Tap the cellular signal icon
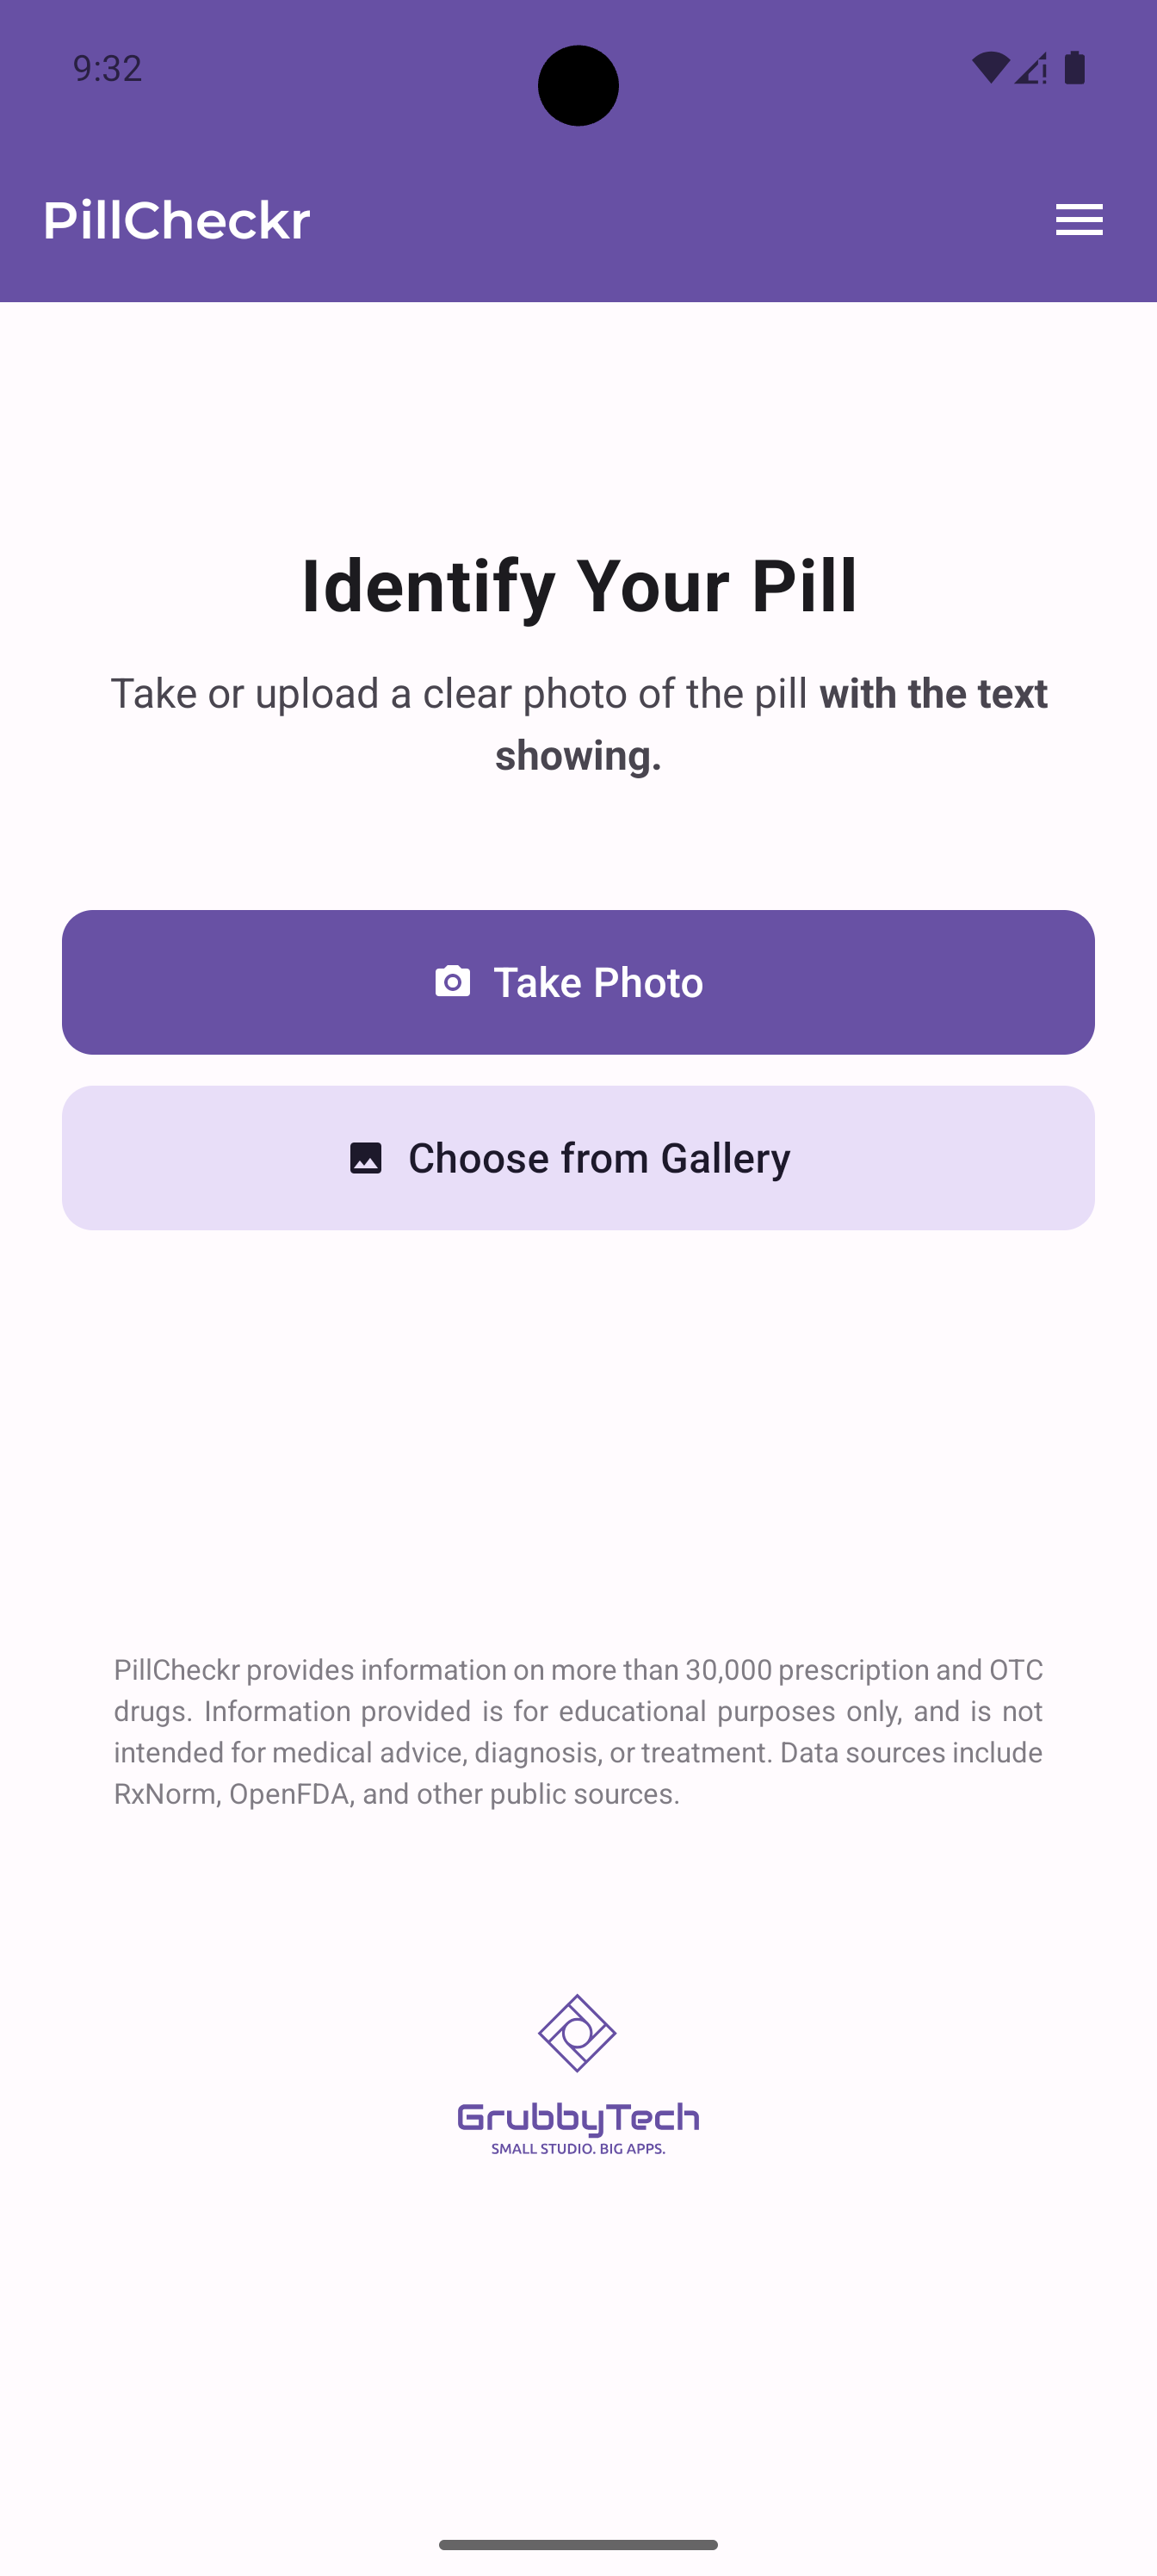Screen dimensions: 1157x2576 pos(1031,68)
